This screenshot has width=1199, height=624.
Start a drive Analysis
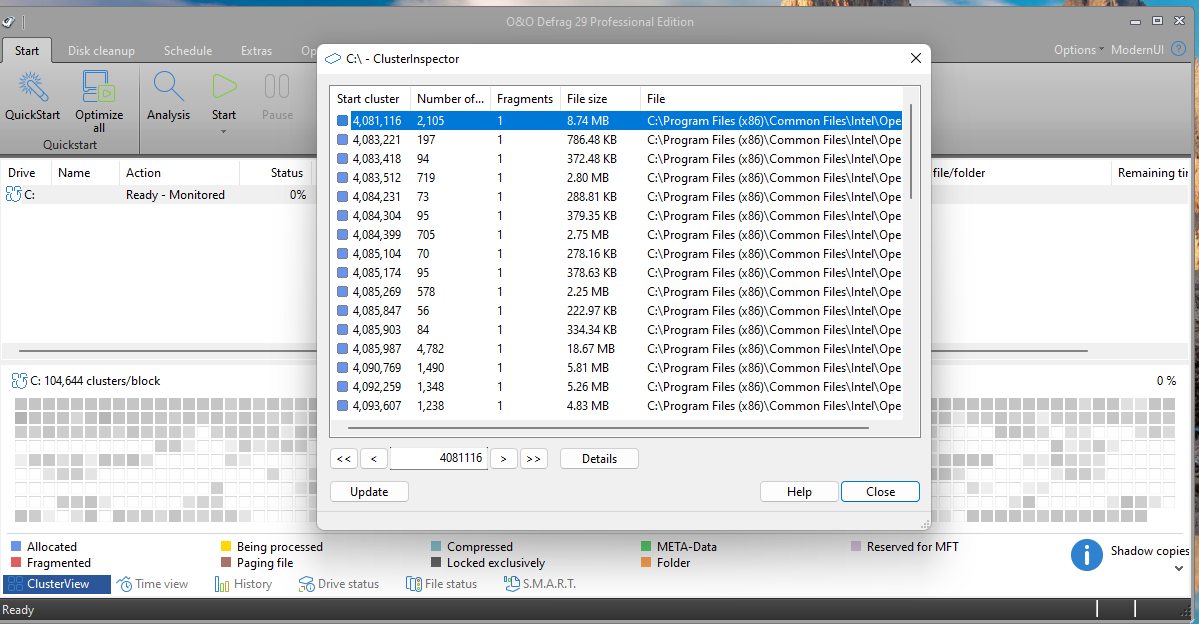168,97
